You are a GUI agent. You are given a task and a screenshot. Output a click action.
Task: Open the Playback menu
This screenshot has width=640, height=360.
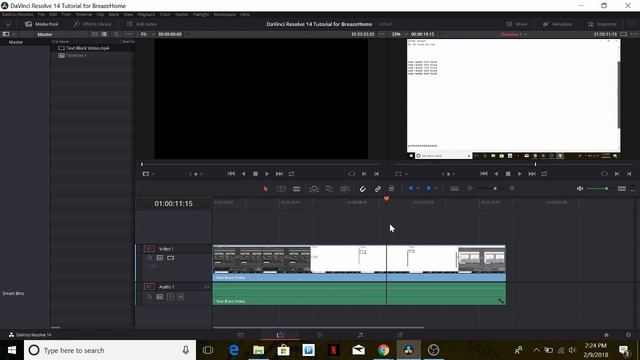[x=146, y=14]
